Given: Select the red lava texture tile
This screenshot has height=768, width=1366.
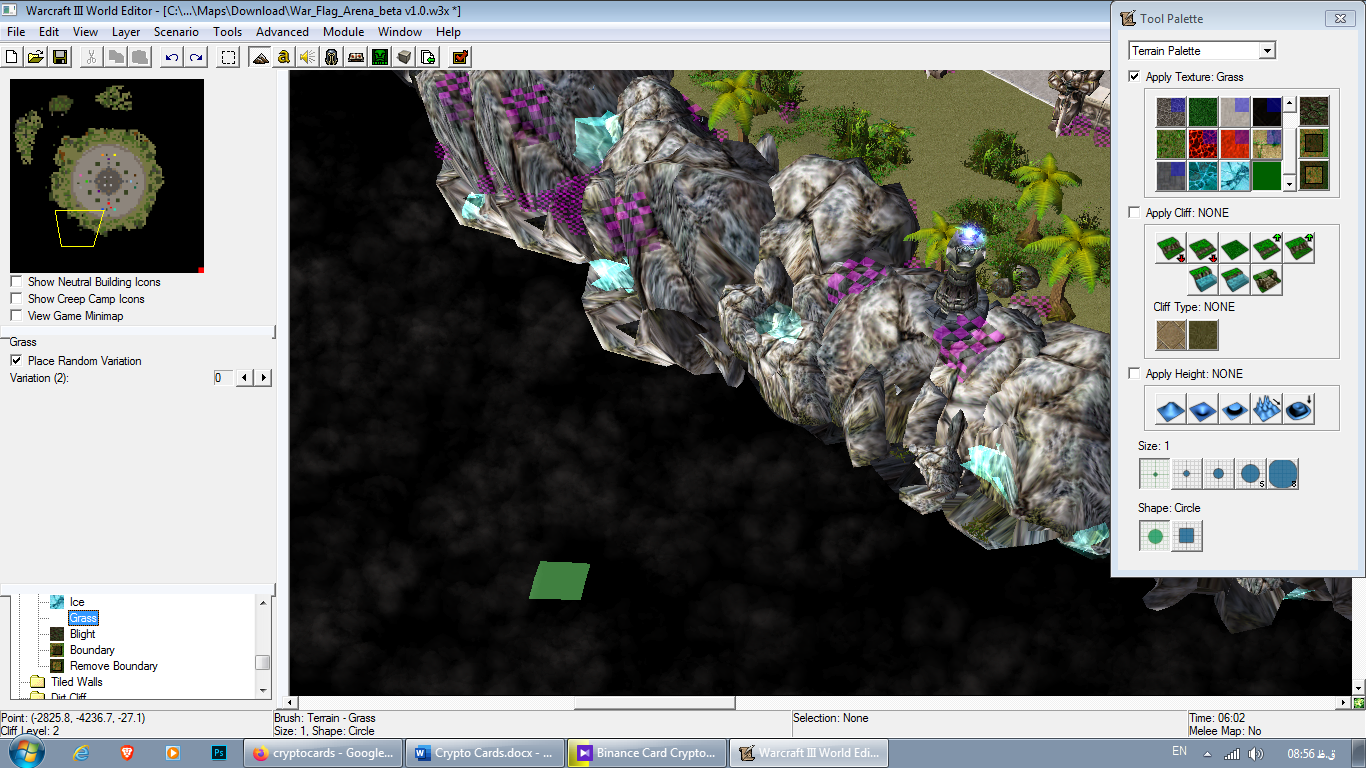Looking at the screenshot, I should [1203, 144].
